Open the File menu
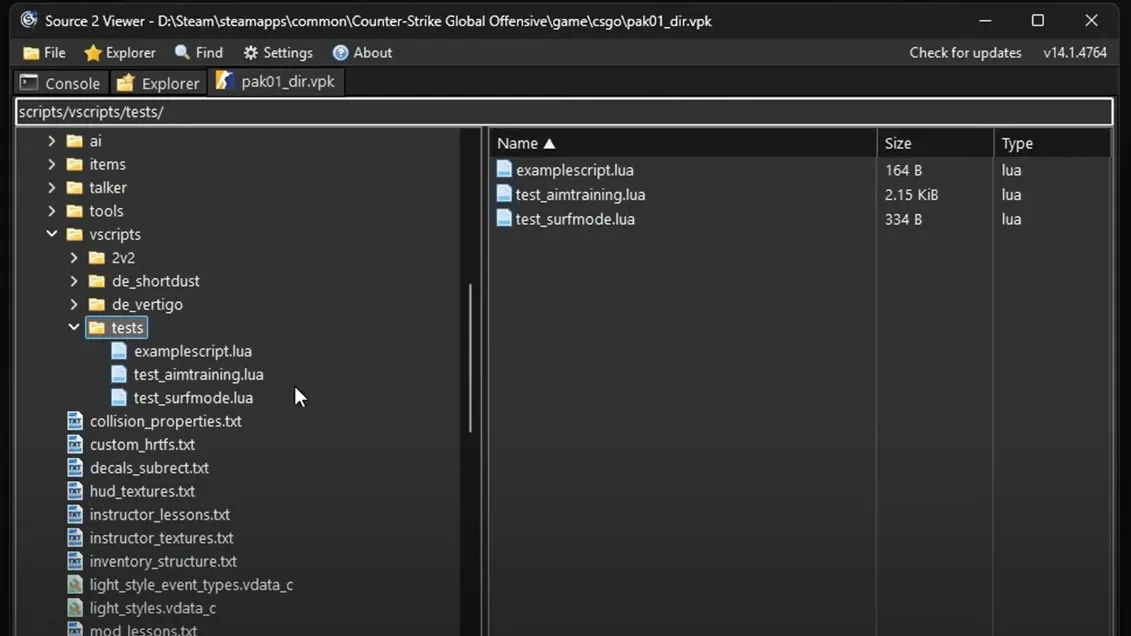 (44, 53)
